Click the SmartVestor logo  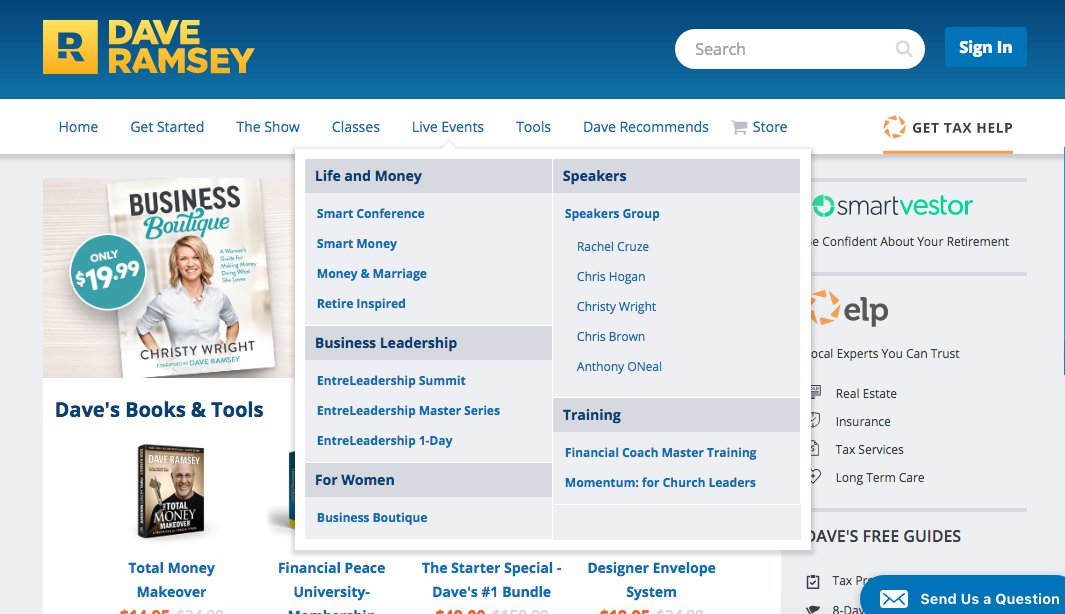pyautogui.click(x=893, y=206)
